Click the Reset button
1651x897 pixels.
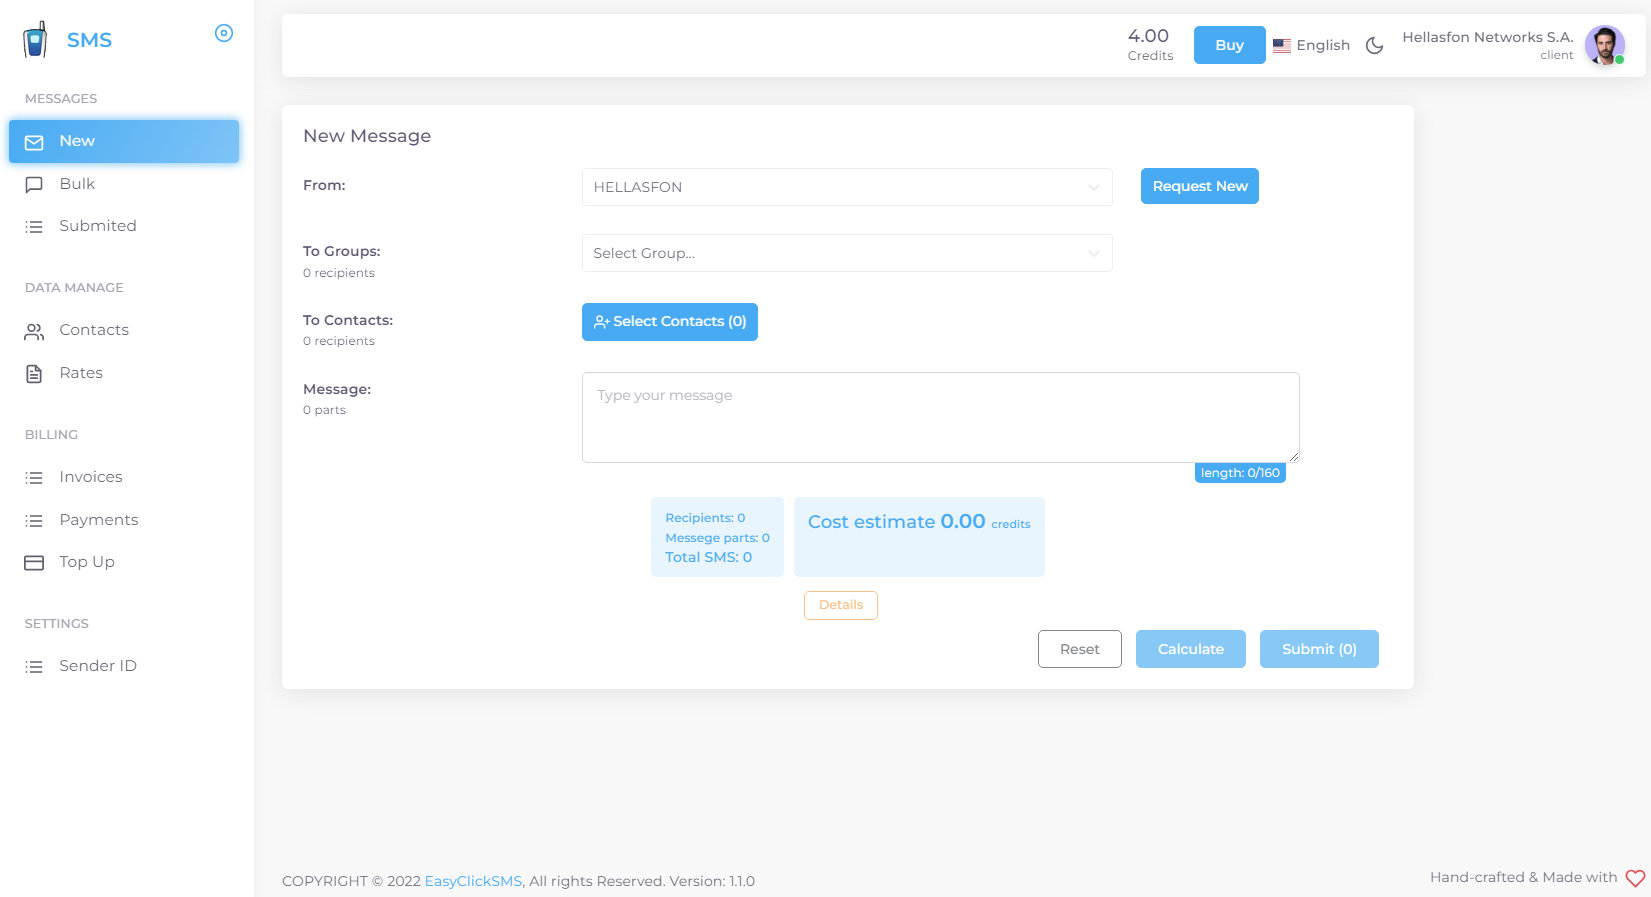[1080, 649]
